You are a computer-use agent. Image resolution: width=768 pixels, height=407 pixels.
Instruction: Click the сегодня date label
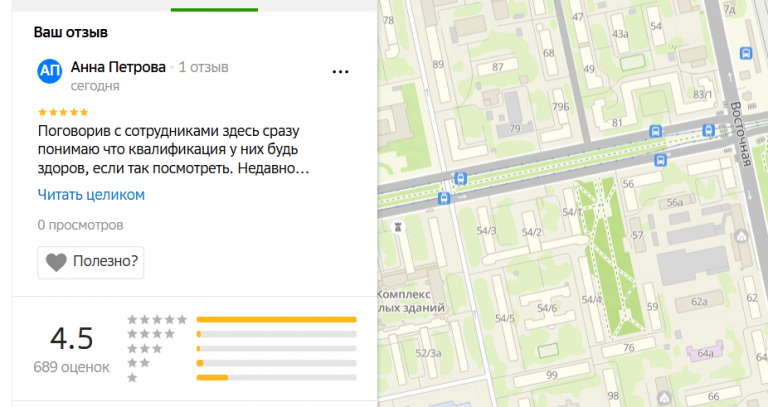[95, 86]
